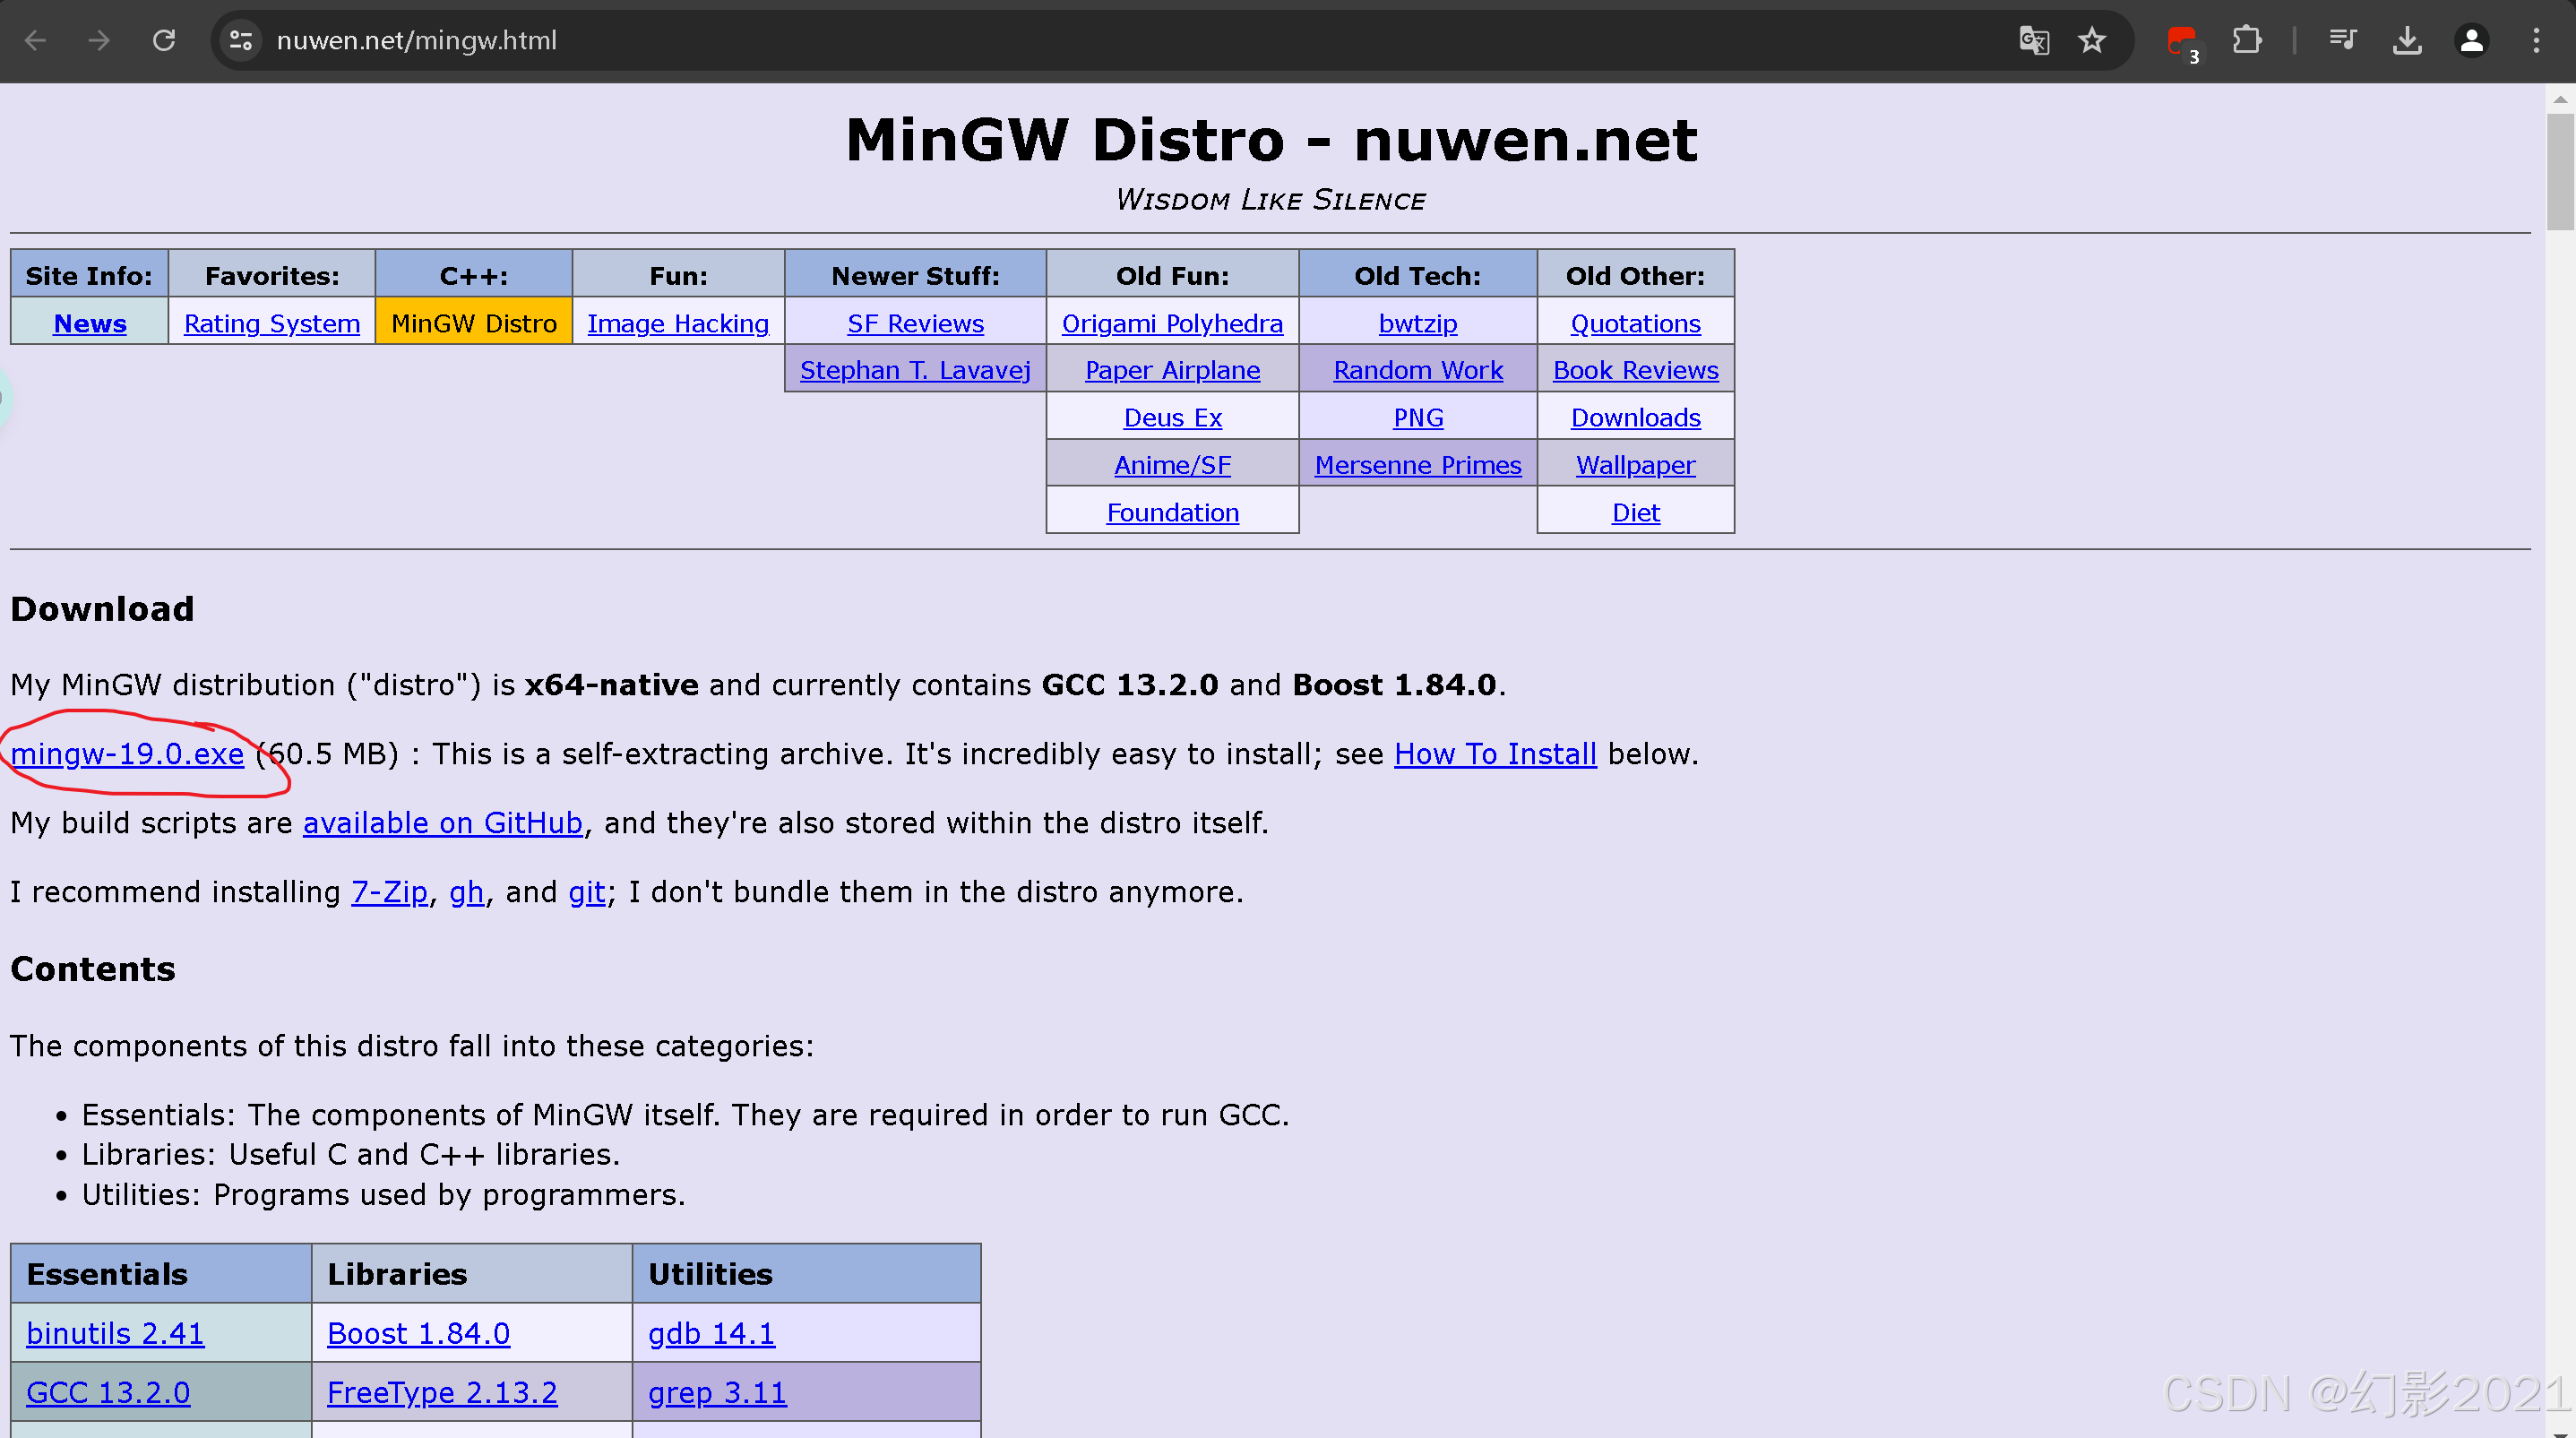
Task: Open the Boost 1.84.0 table link
Action: point(418,1333)
